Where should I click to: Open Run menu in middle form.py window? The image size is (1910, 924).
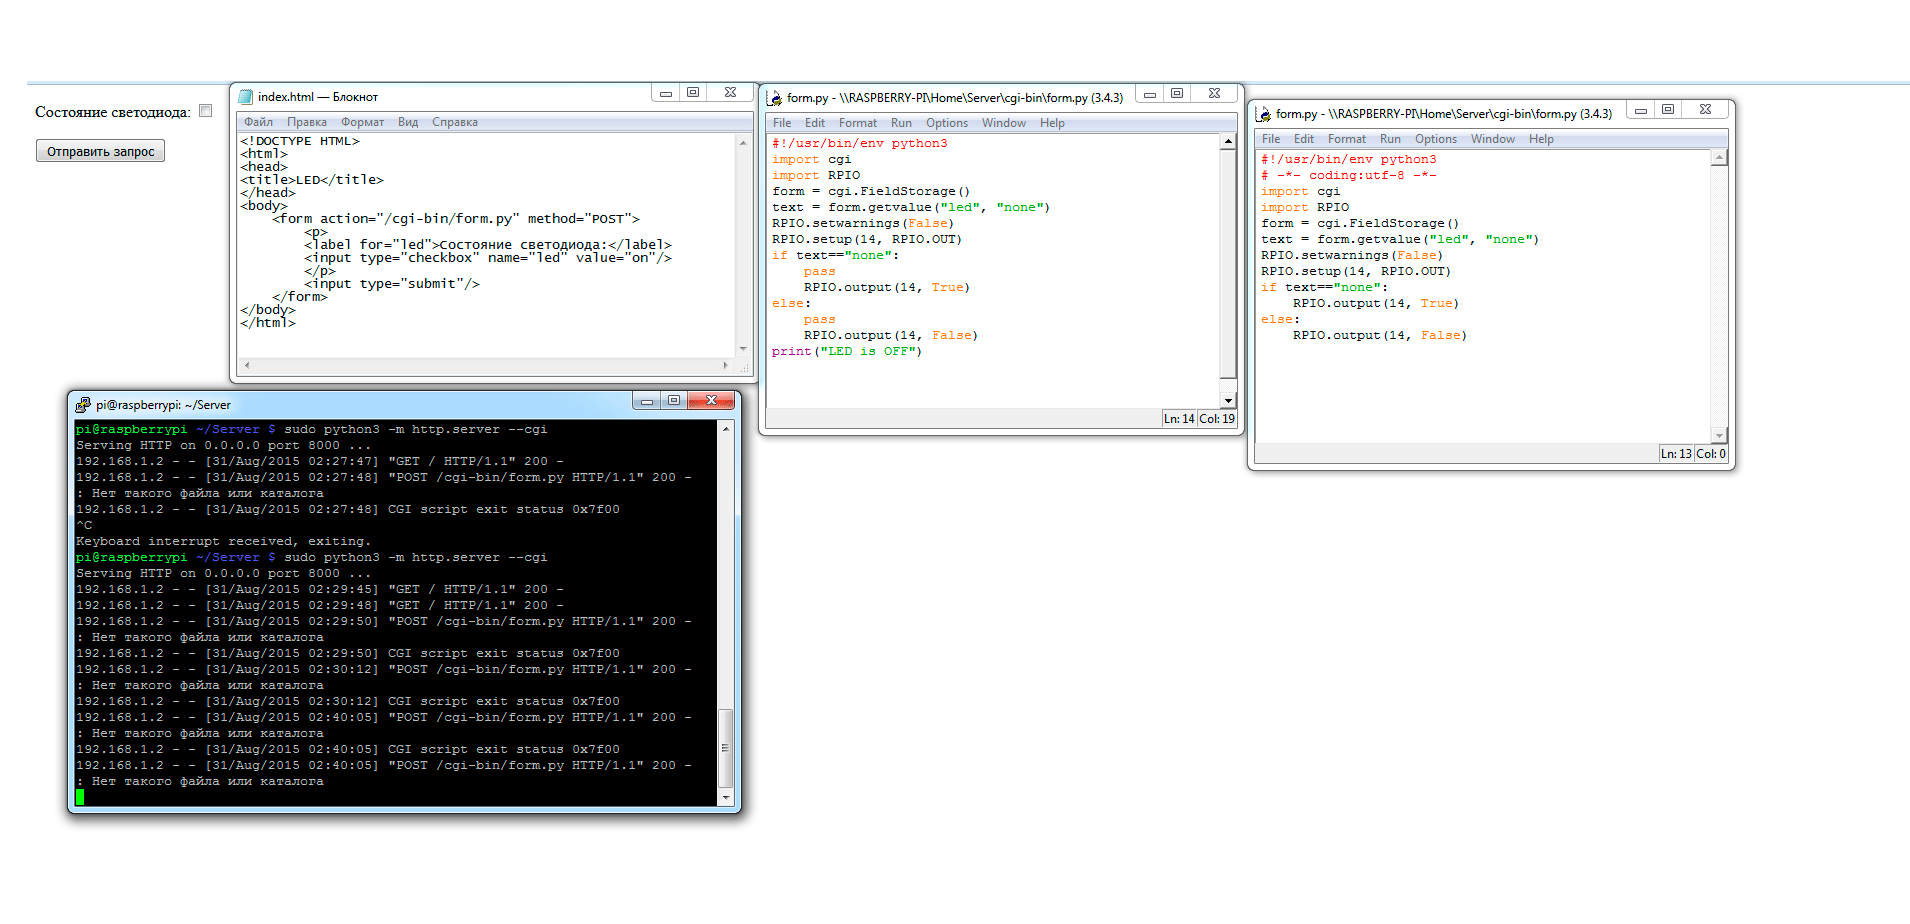901,123
